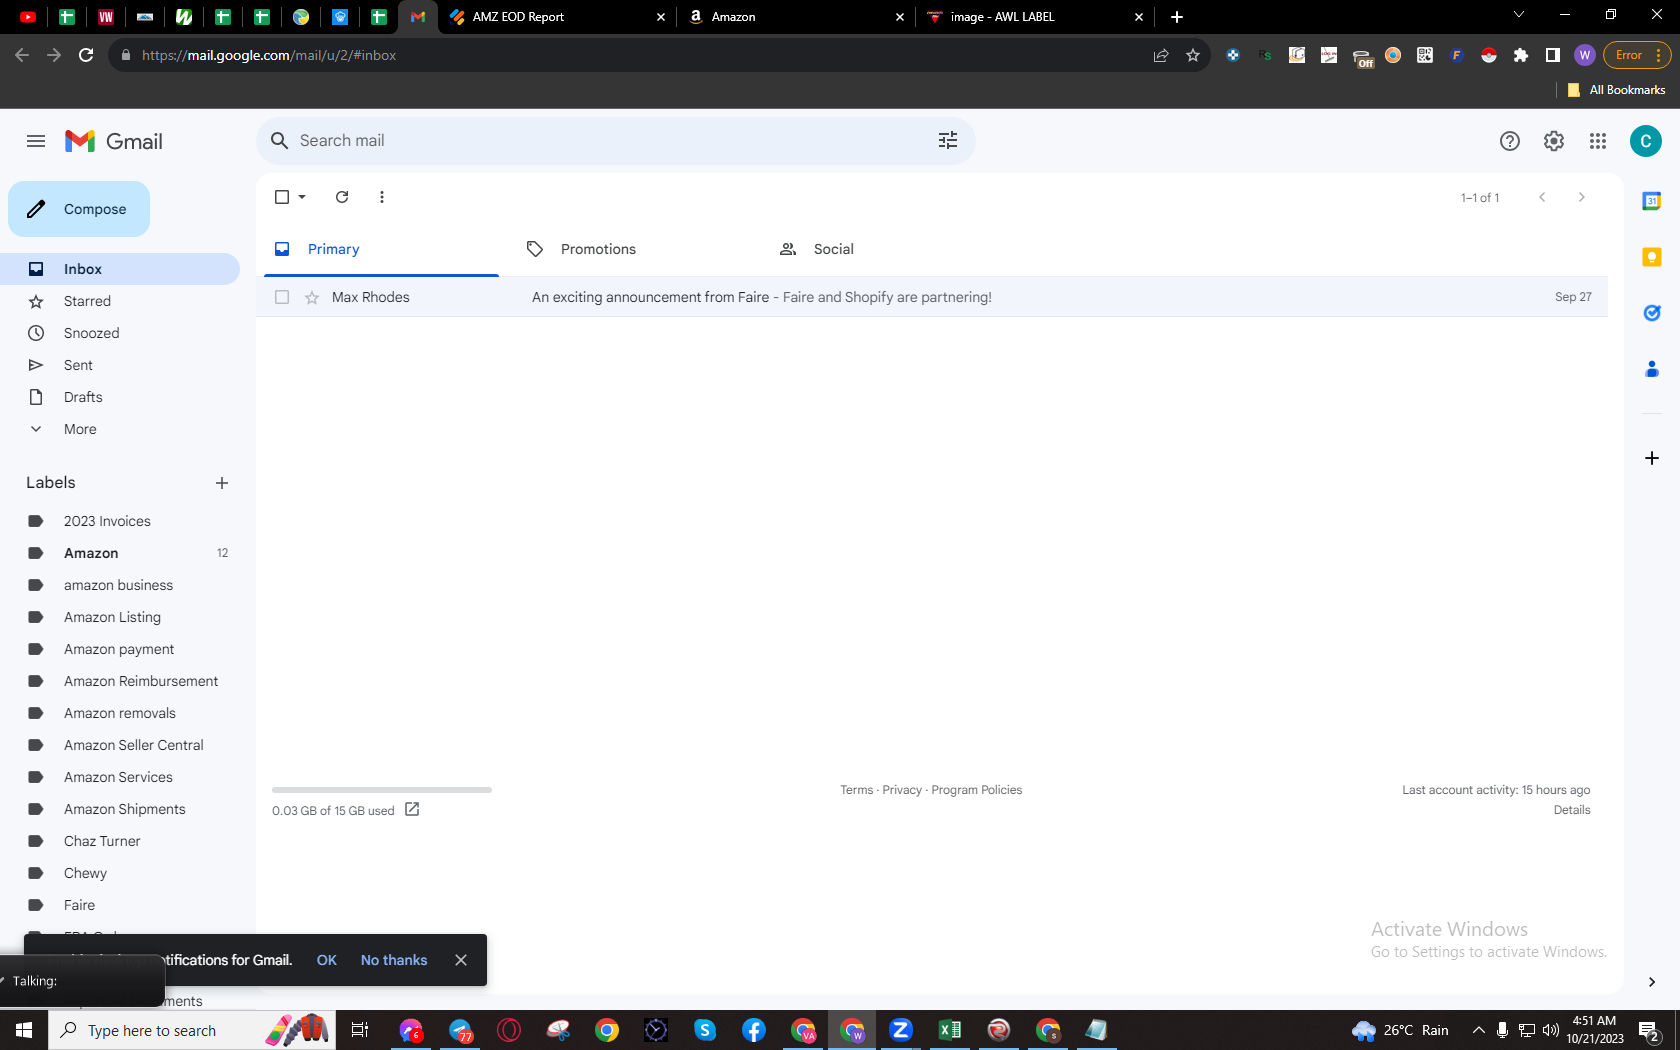Open account activity Details link
This screenshot has width=1680, height=1050.
(x=1572, y=810)
